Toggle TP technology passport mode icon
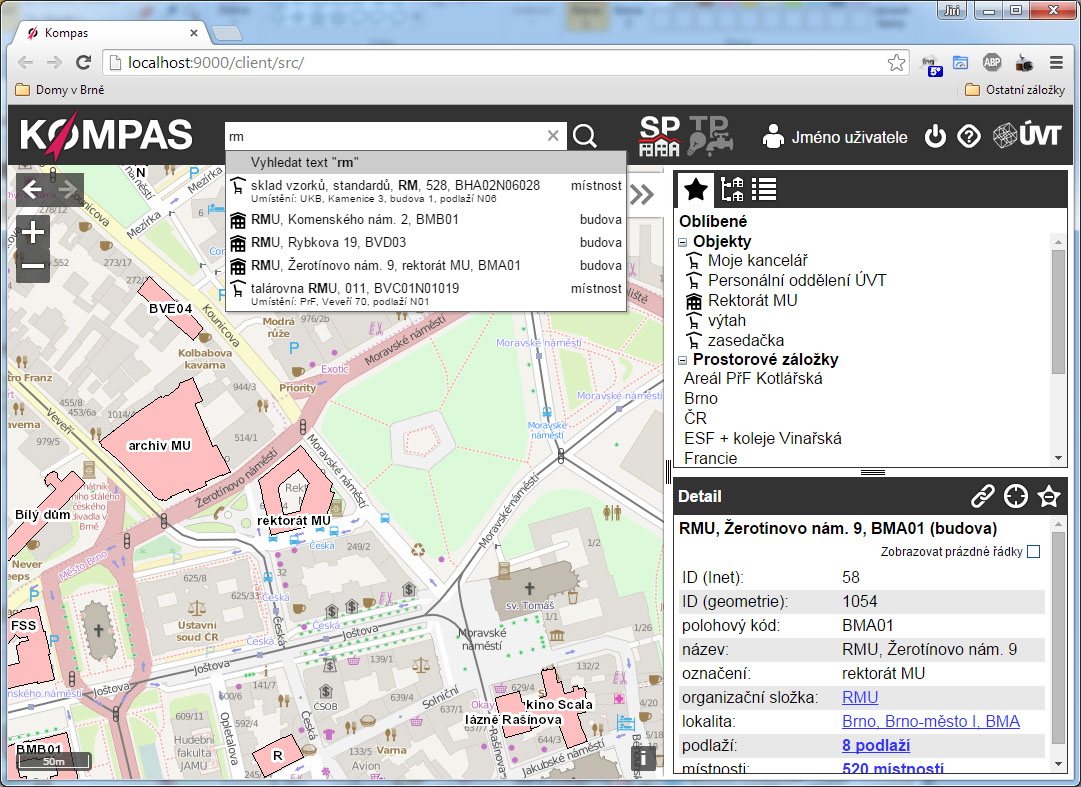 point(710,137)
